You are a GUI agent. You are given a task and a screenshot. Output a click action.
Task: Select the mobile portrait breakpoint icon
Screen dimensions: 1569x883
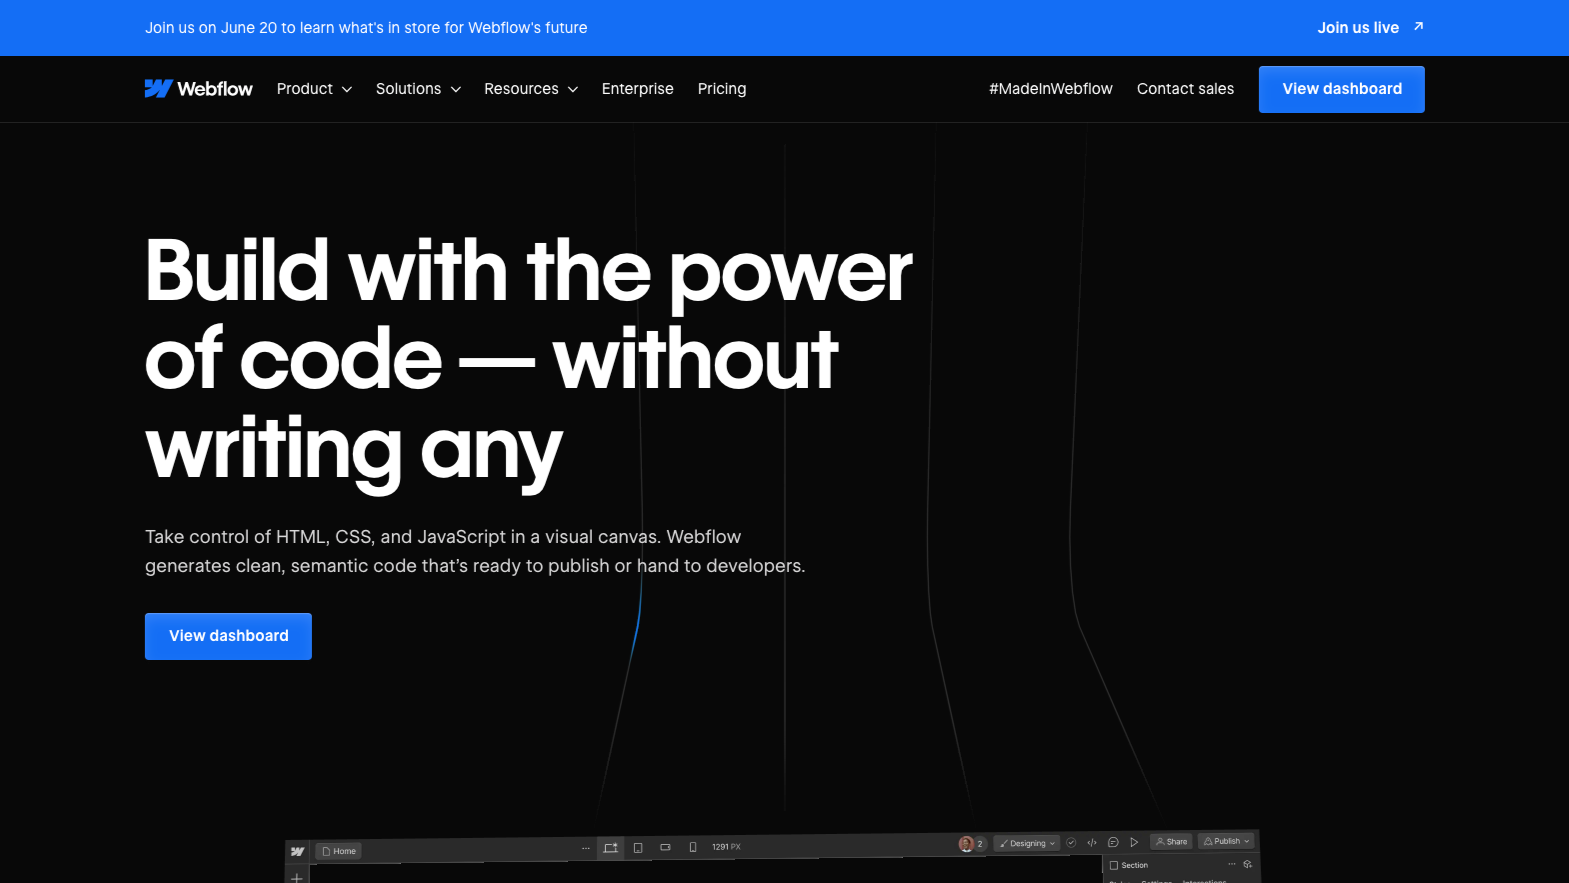pos(693,847)
